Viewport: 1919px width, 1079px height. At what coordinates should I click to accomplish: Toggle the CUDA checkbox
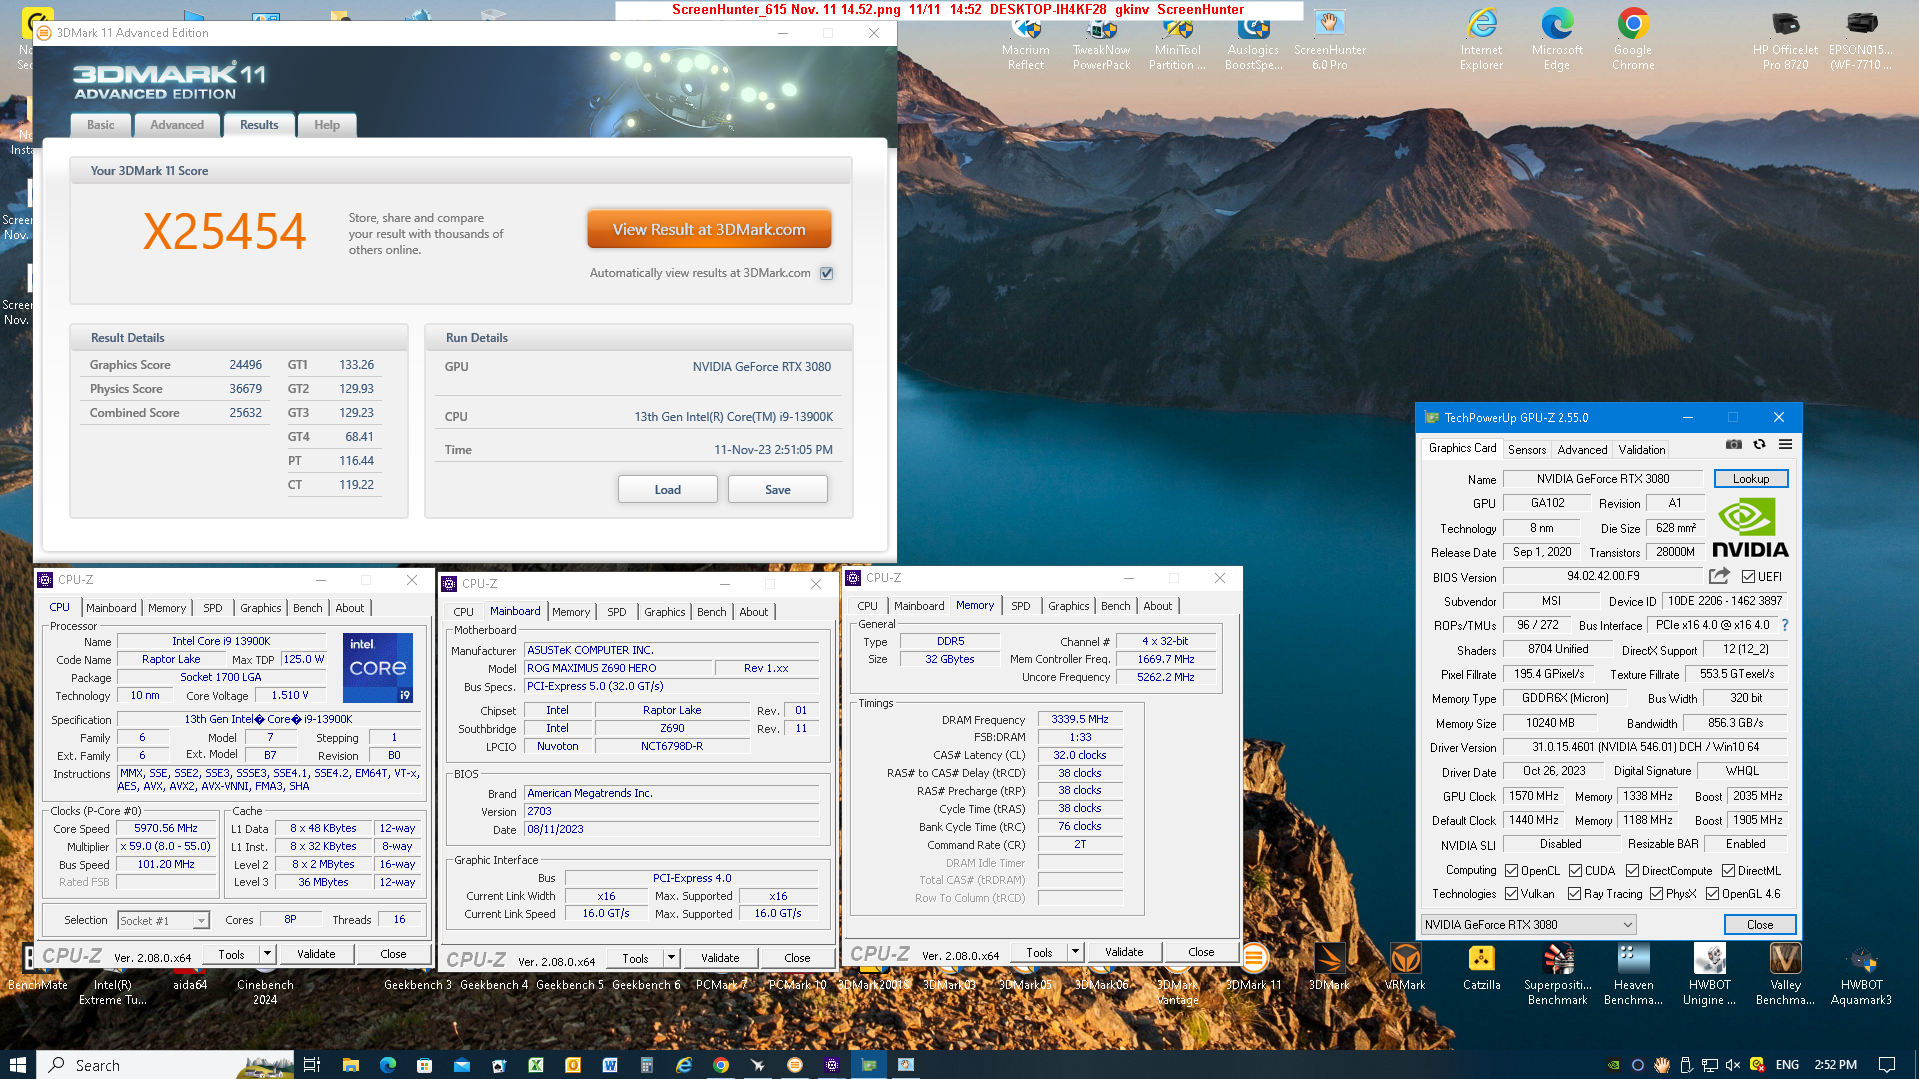pos(1576,870)
